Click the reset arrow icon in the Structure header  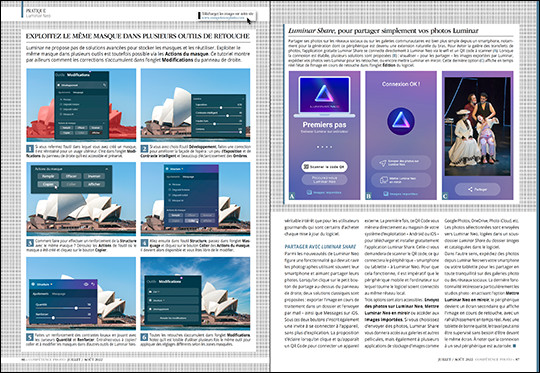(93, 284)
